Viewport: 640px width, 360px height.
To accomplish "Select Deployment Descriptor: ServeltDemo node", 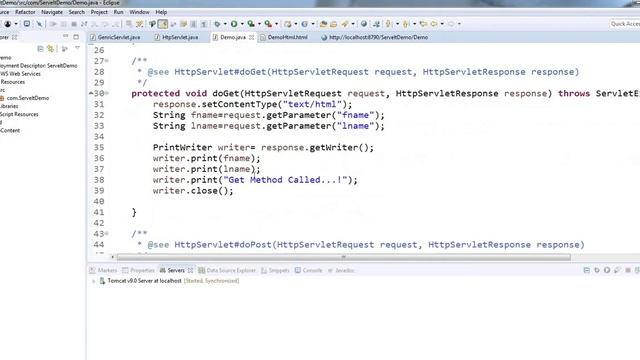I will [38, 65].
